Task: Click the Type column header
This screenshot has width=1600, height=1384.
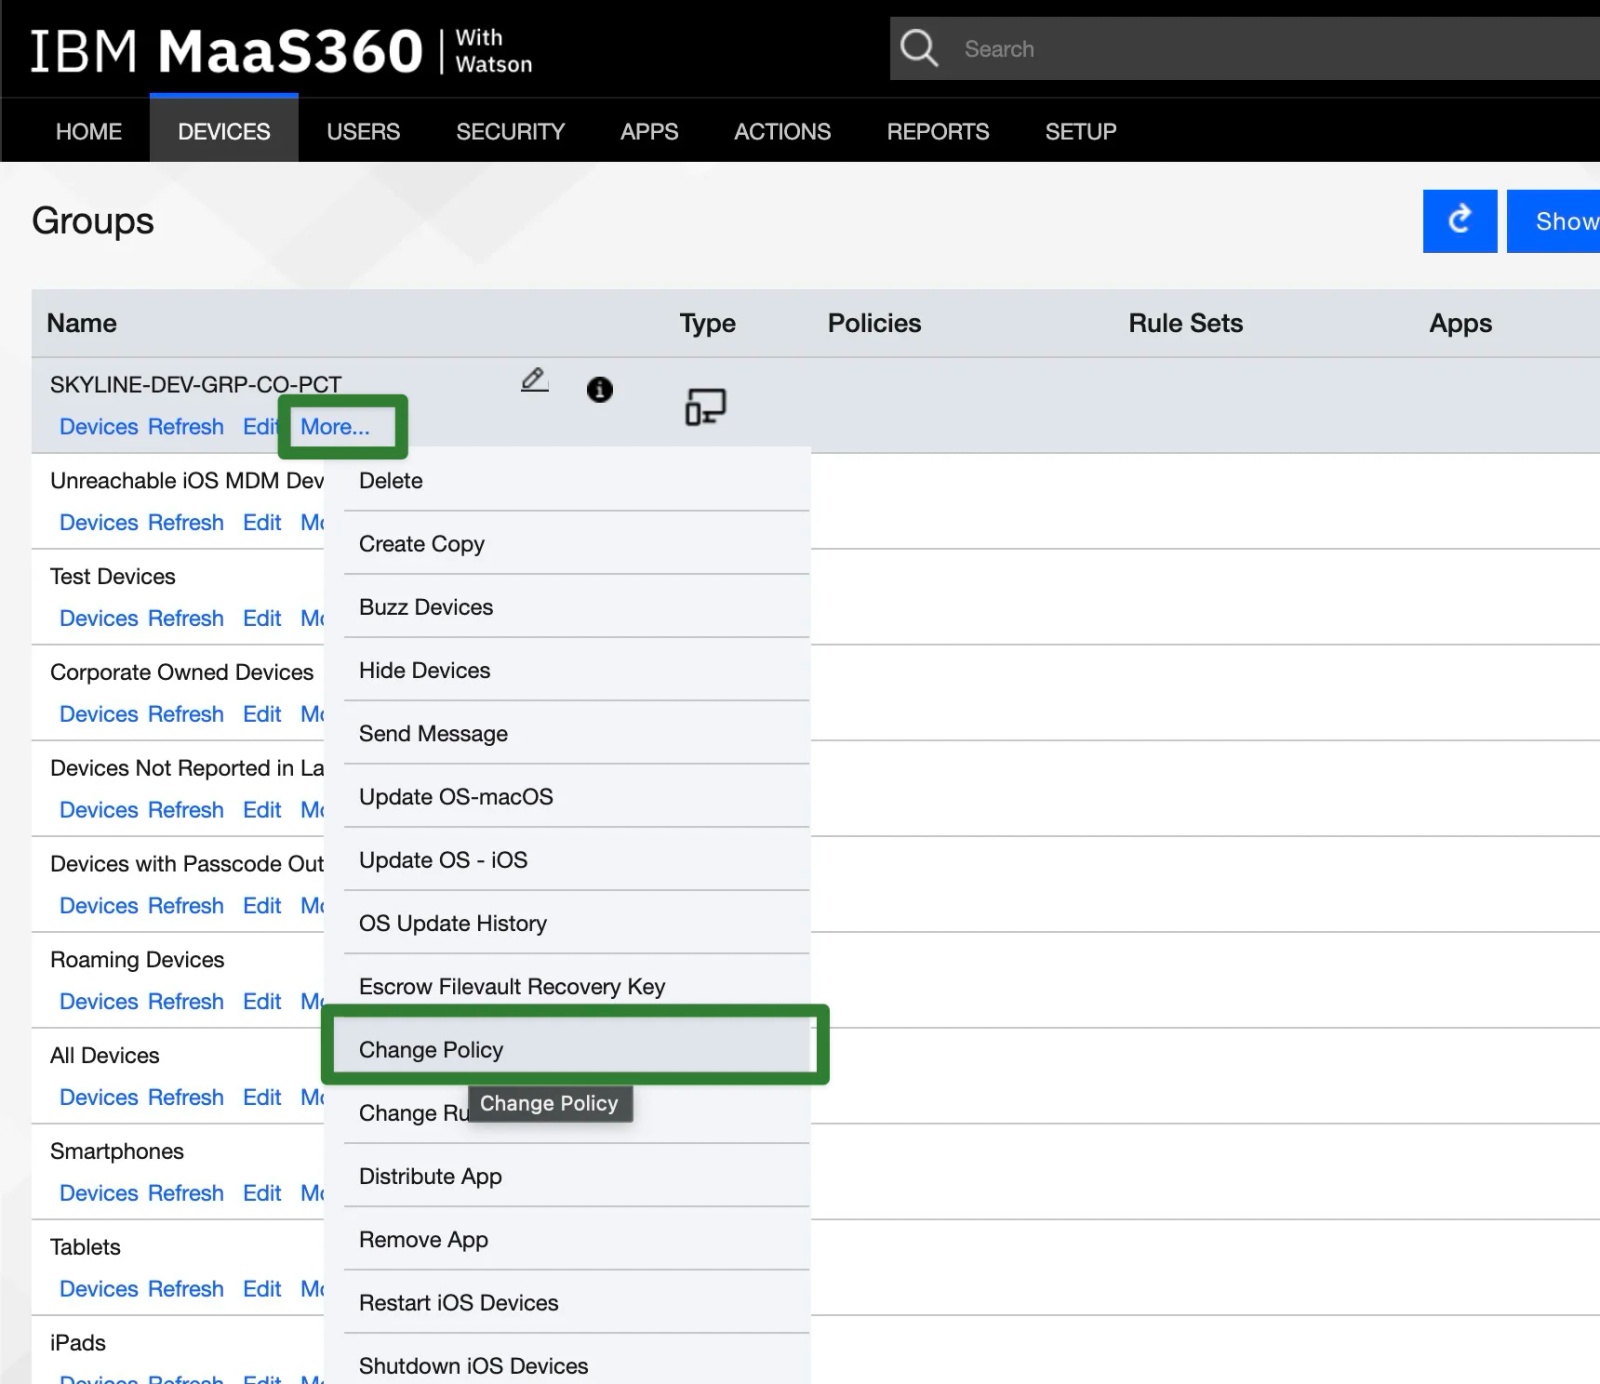Action: 707,323
